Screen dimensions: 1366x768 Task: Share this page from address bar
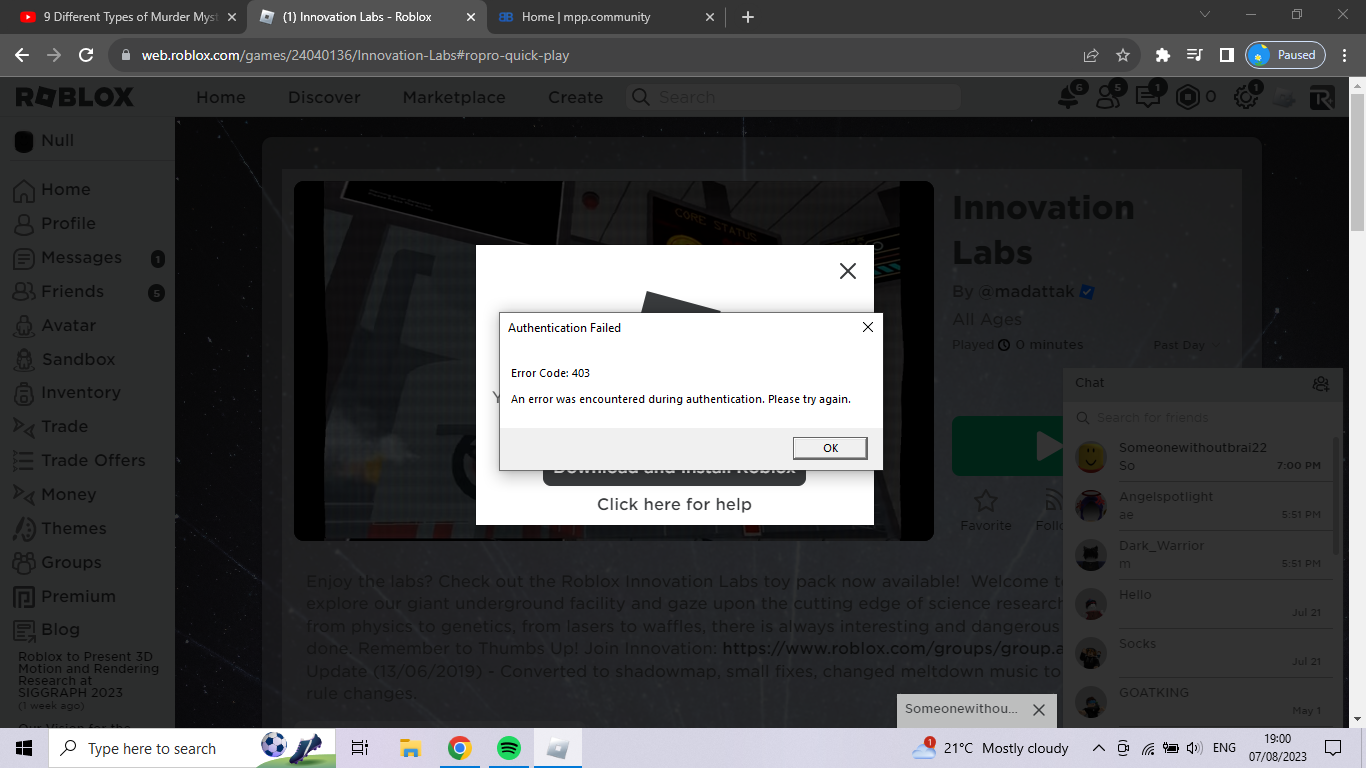point(1091,55)
